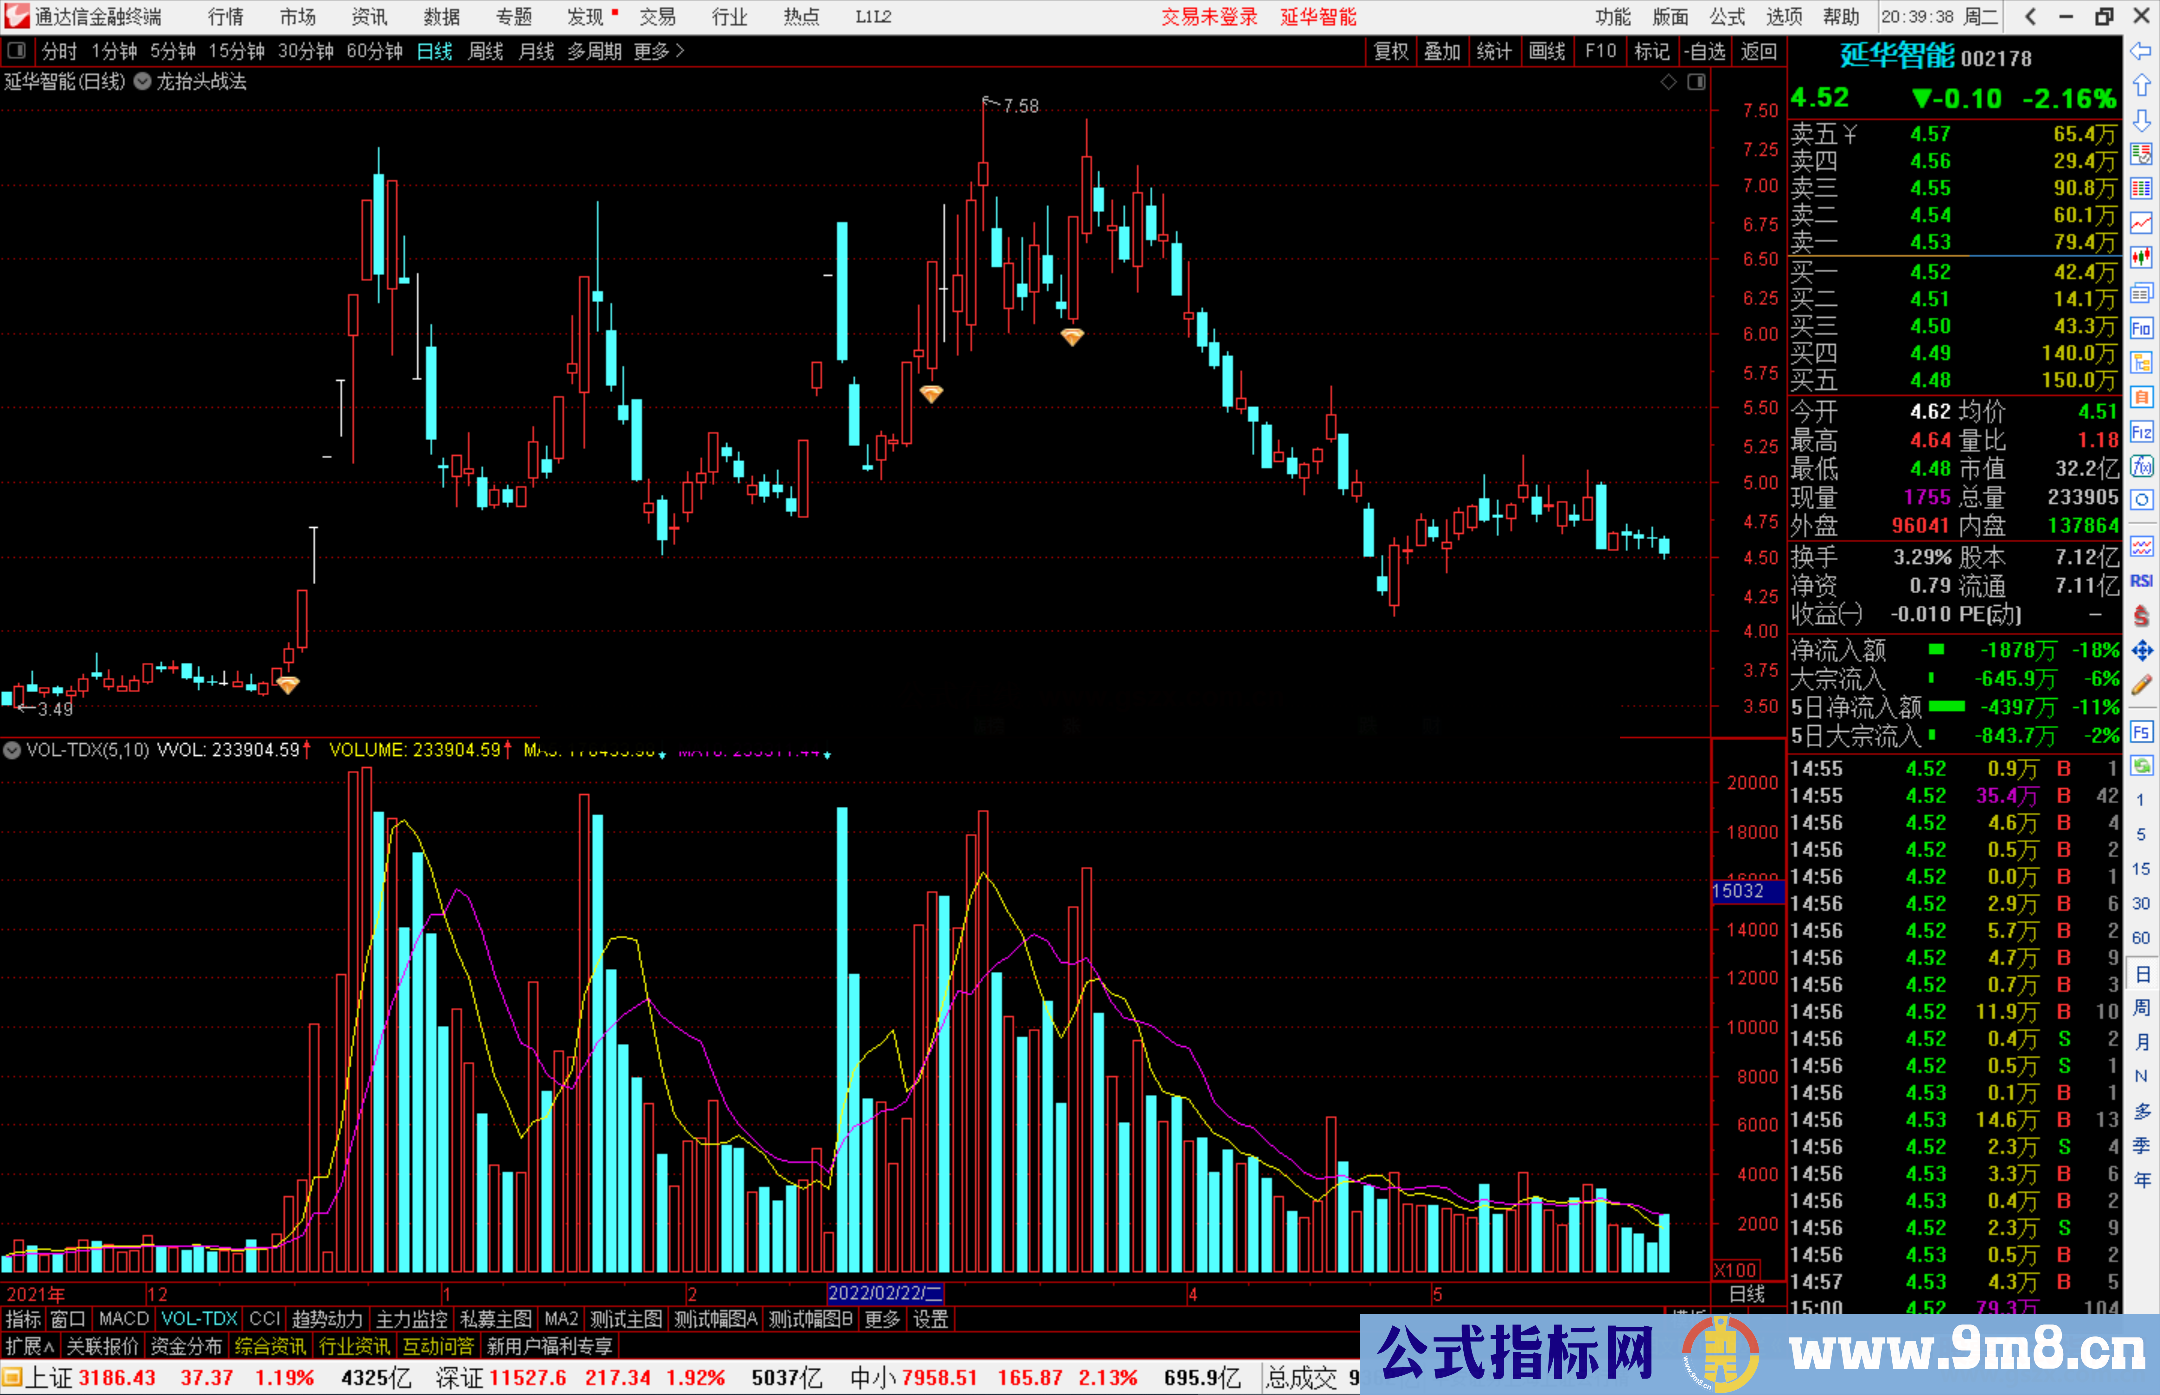This screenshot has height=1395, width=2160.
Task: Toggle the diamond marker icon at chart top-right
Action: (1668, 82)
